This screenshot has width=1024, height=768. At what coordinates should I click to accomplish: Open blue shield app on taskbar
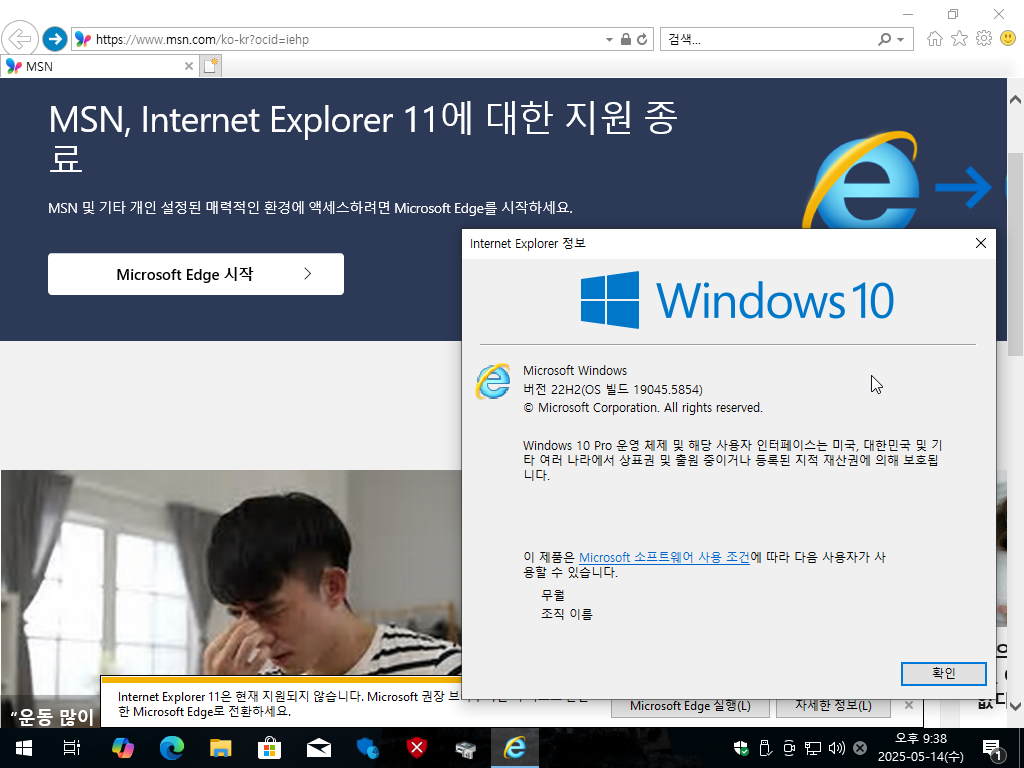(368, 748)
